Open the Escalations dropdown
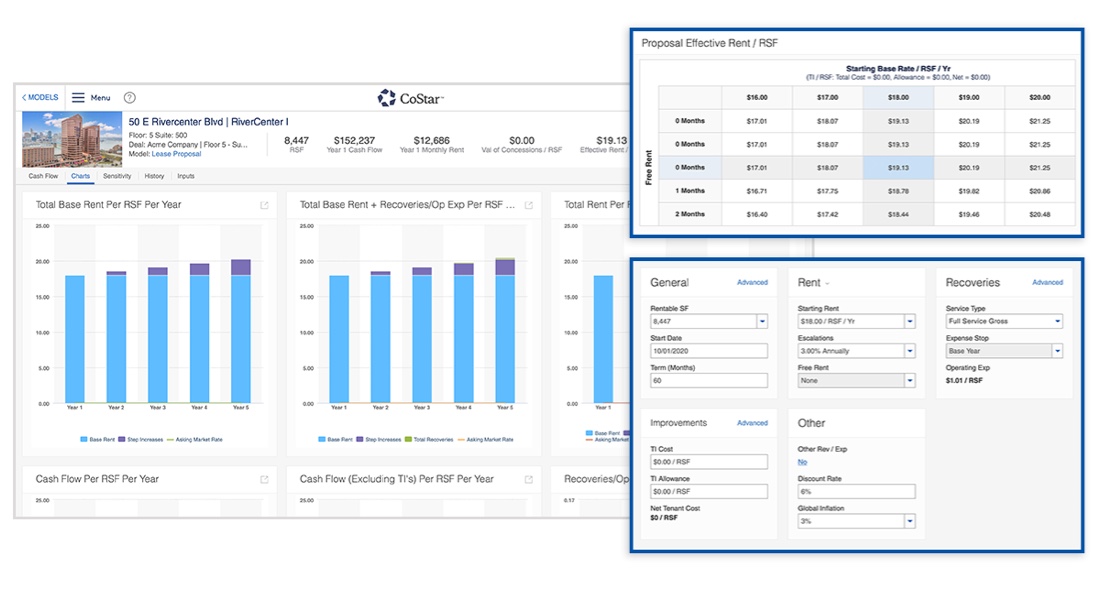1102x600 pixels. [909, 351]
